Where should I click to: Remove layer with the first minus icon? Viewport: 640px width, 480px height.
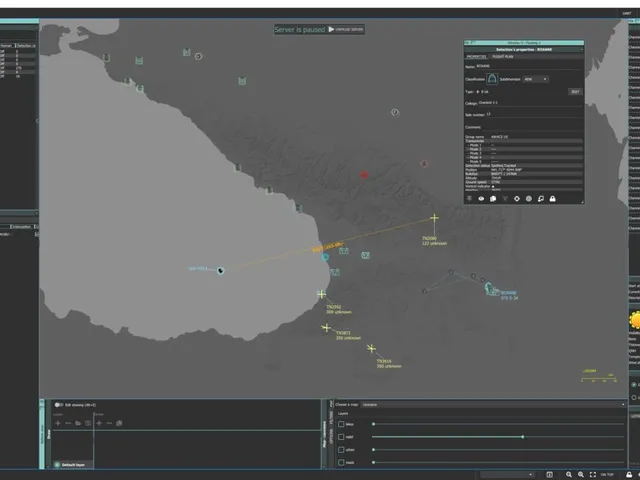coord(68,423)
